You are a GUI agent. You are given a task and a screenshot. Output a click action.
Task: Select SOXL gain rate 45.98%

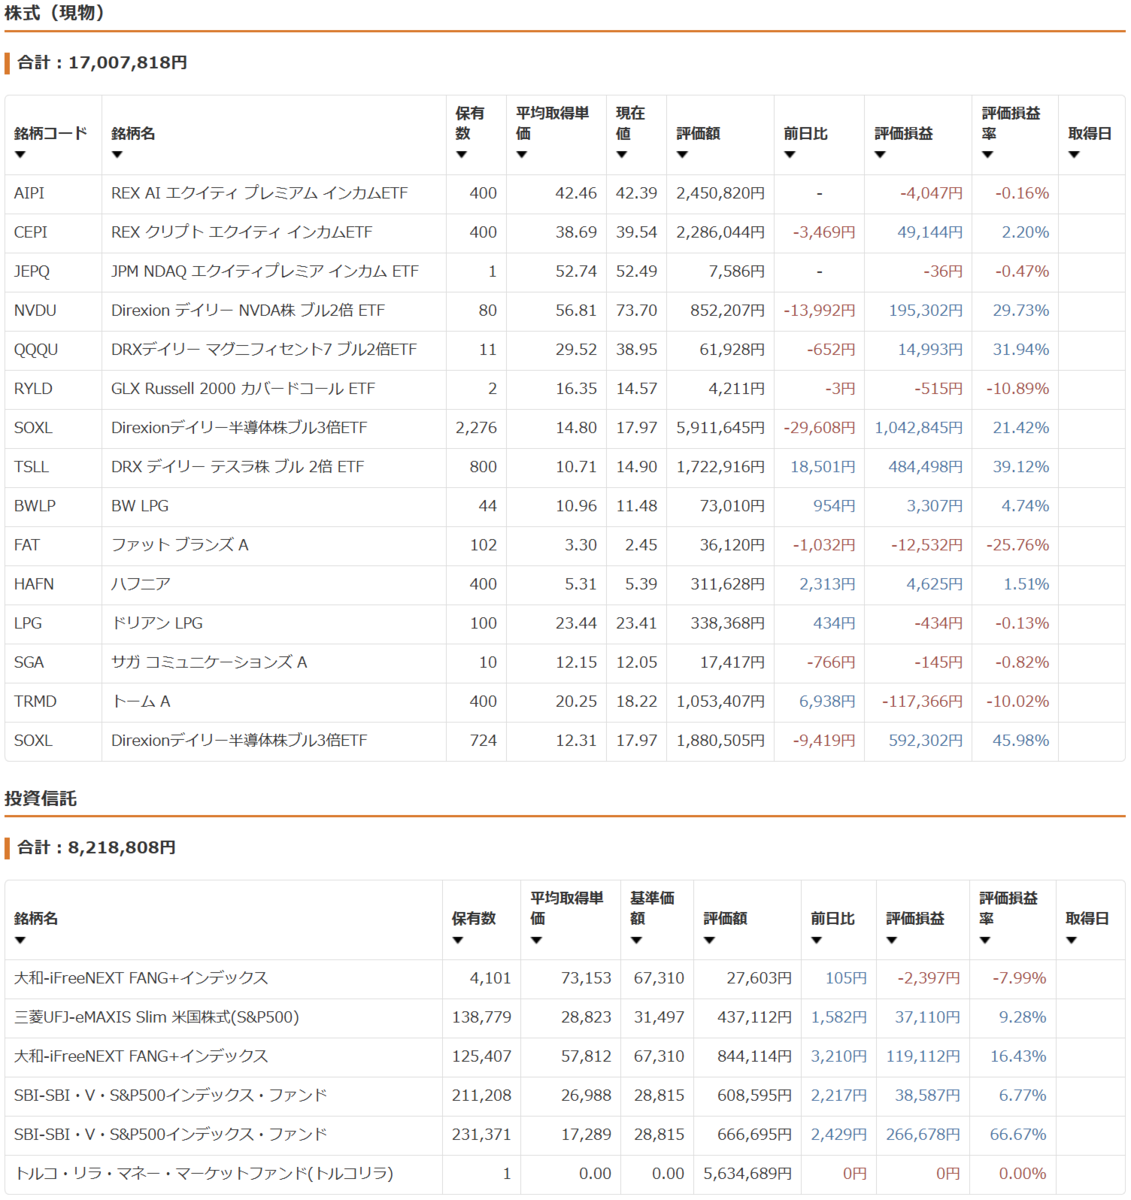point(1021,740)
